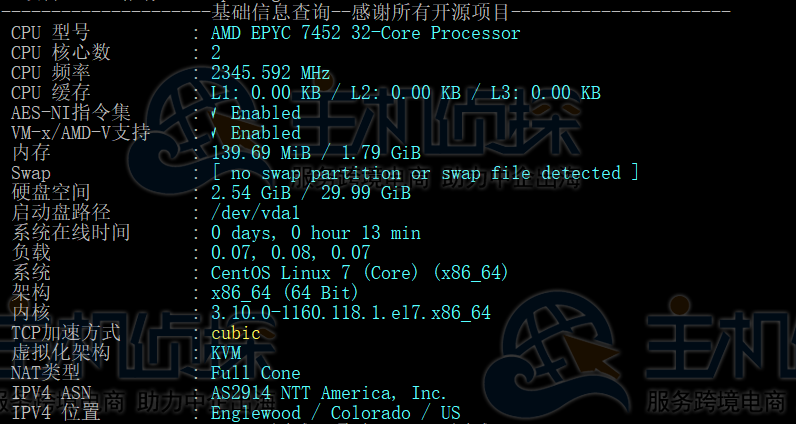Viewport: 796px width, 424px height.
Task: Click the checkmark beside VM-x/AMD-V Enabled
Action: 215,133
